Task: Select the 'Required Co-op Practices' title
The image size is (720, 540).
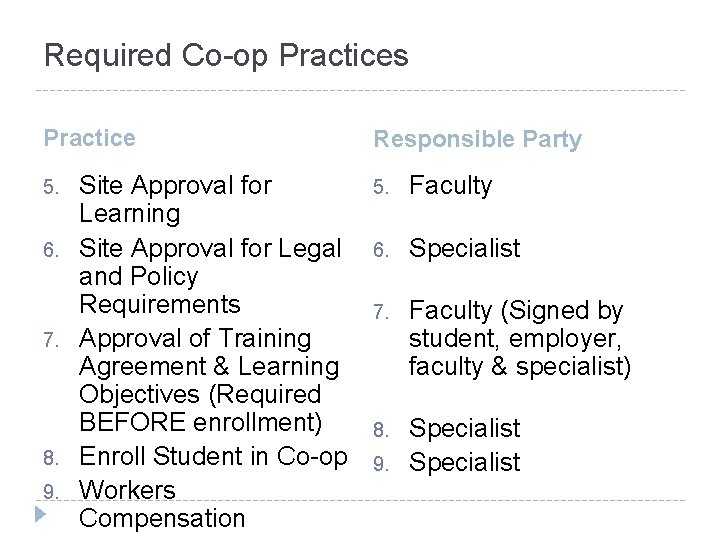Action: [x=226, y=56]
